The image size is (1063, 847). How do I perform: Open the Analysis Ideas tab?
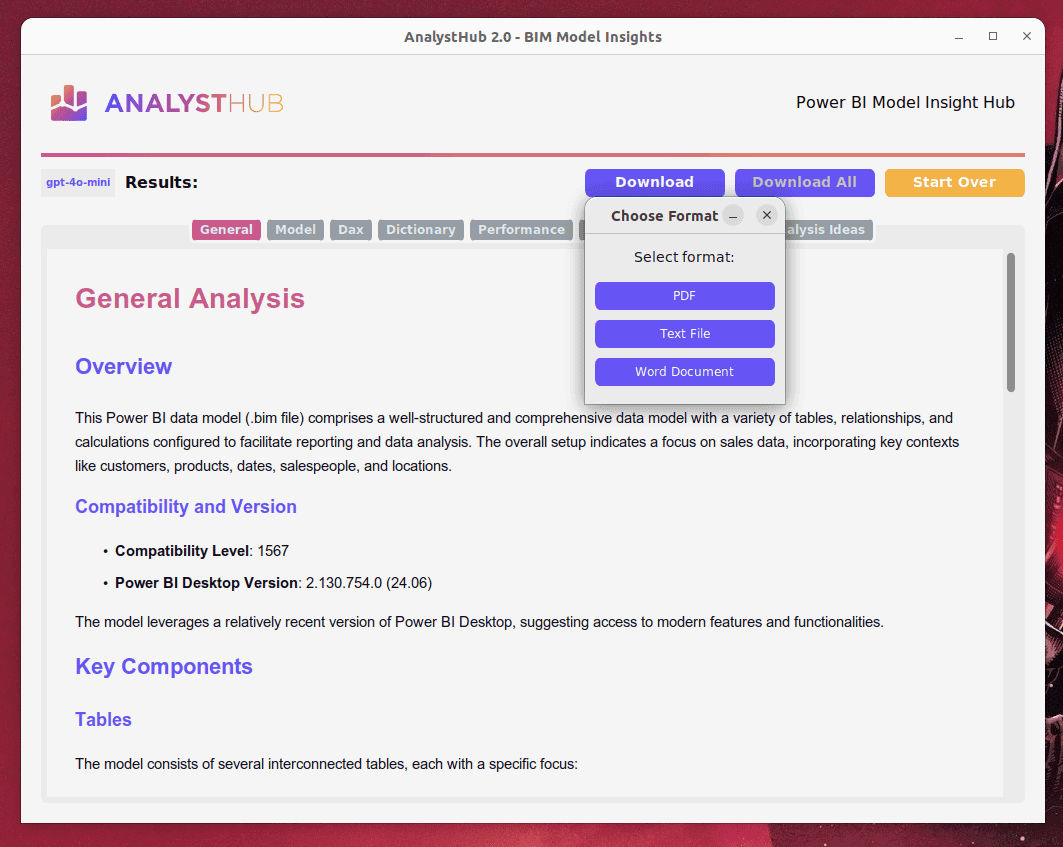[828, 230]
